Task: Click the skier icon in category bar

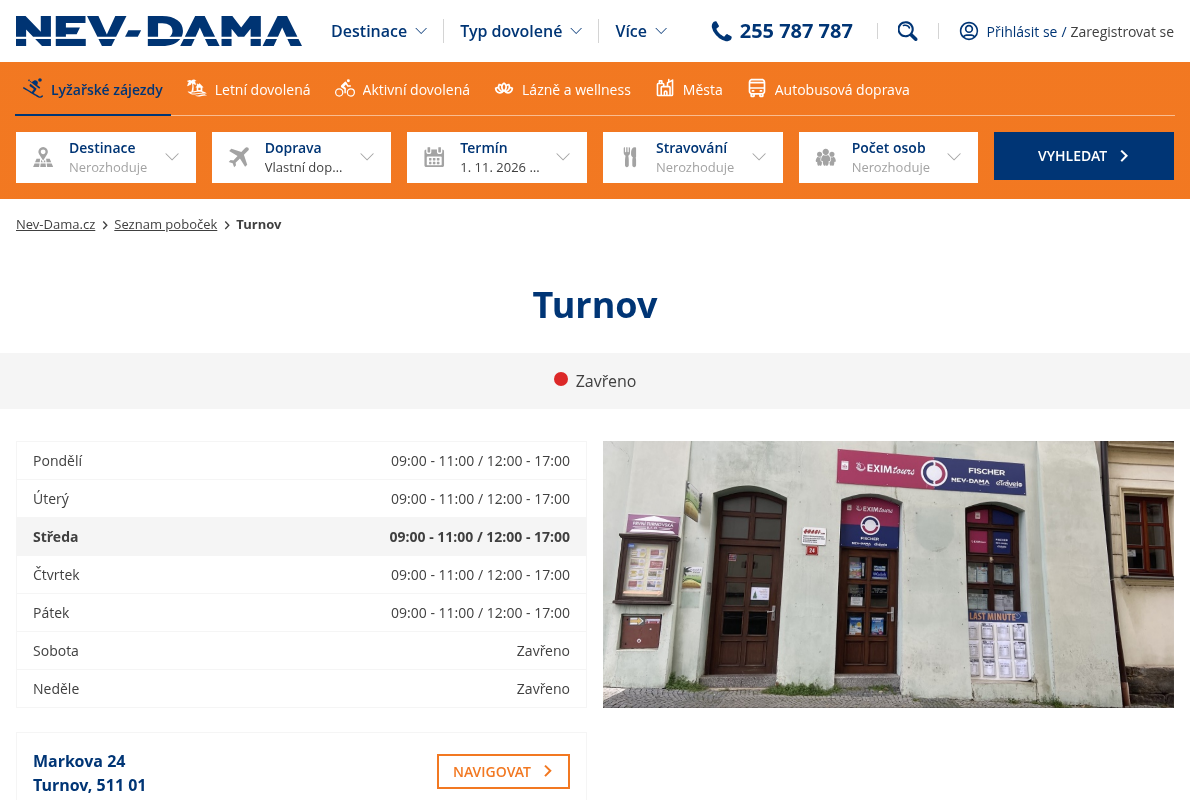Action: 34,89
